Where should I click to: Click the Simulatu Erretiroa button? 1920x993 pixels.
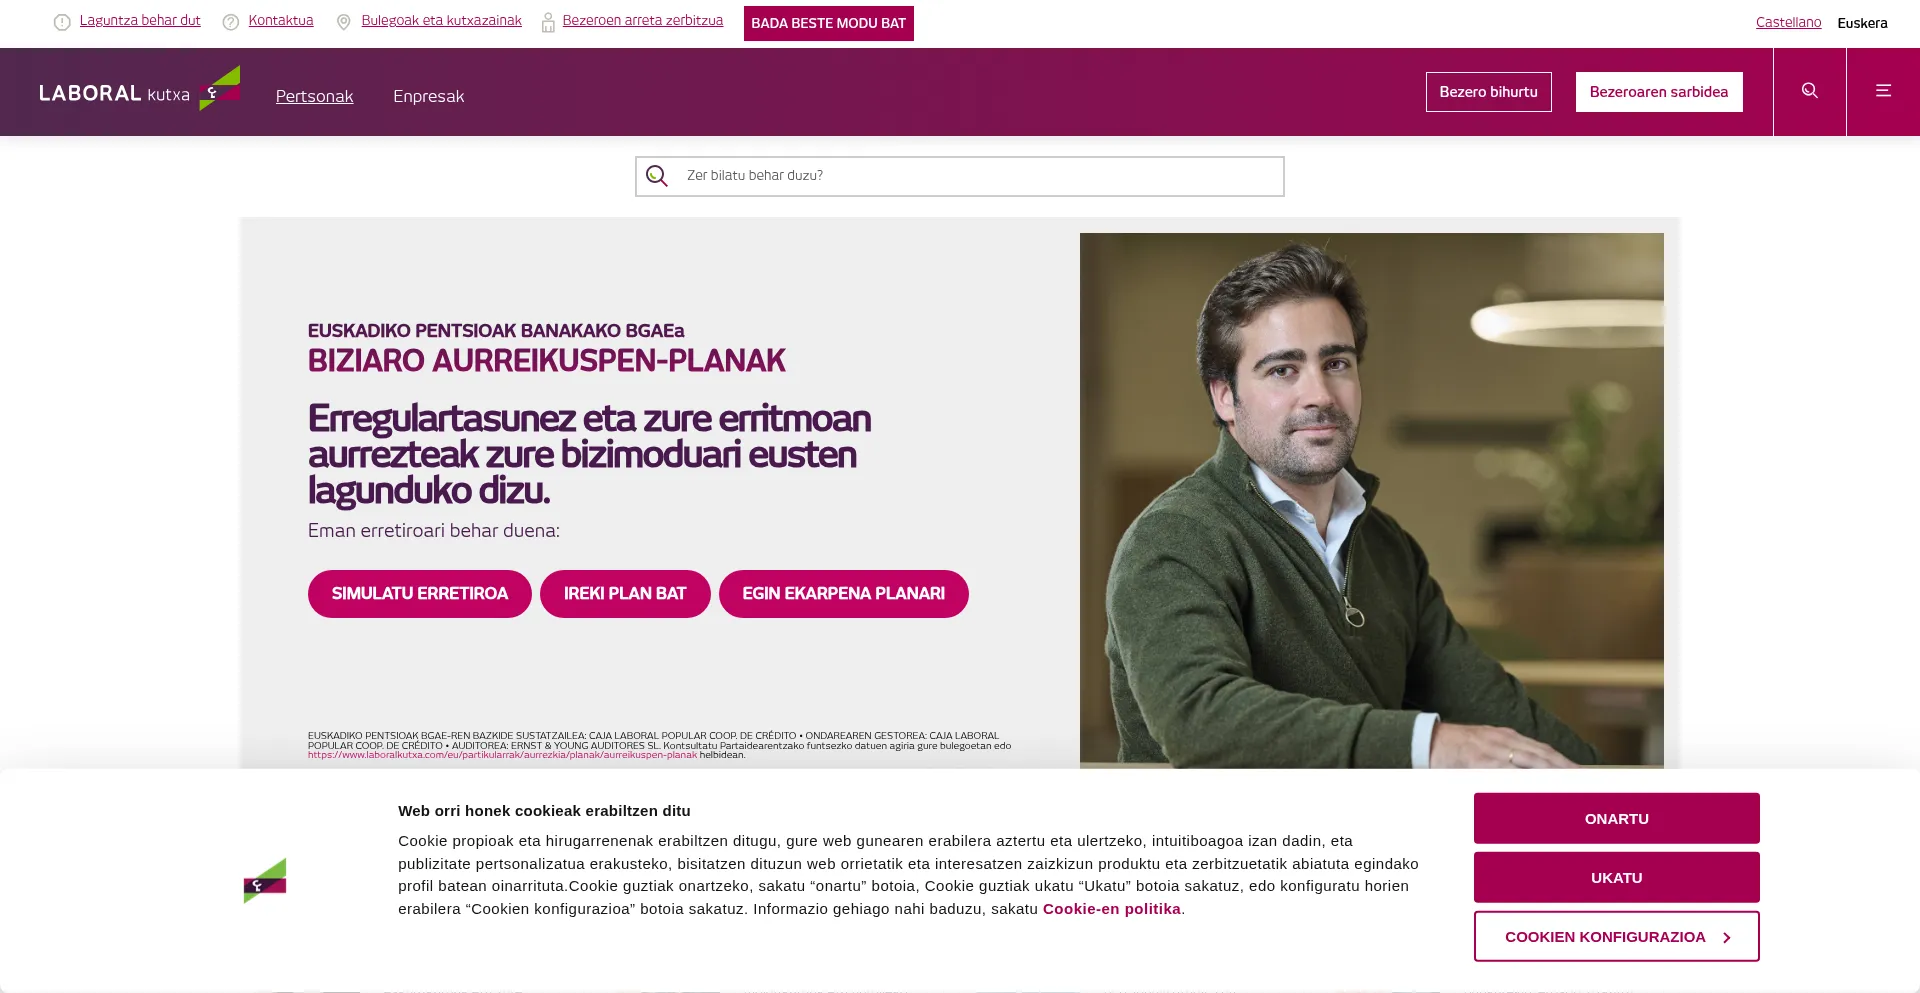click(420, 594)
